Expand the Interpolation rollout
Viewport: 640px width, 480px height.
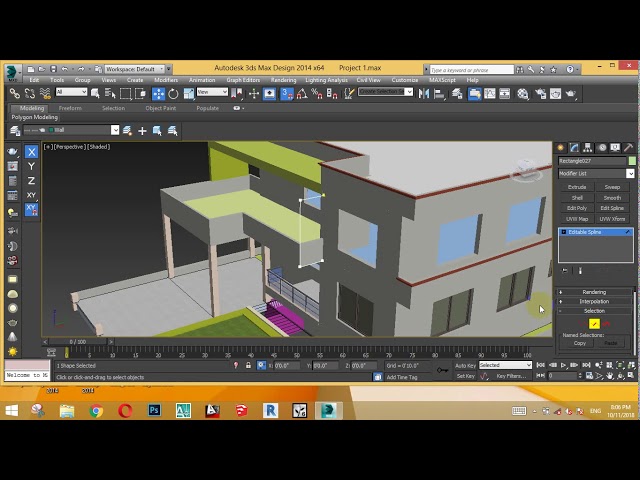click(594, 302)
